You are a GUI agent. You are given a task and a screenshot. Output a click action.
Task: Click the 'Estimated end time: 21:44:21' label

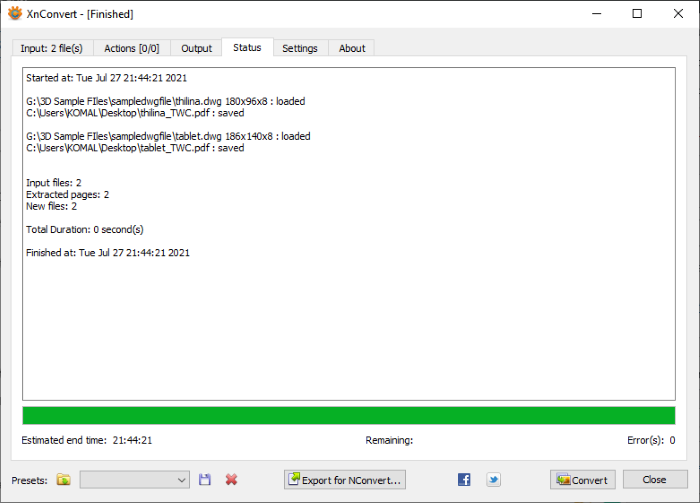tap(87, 440)
